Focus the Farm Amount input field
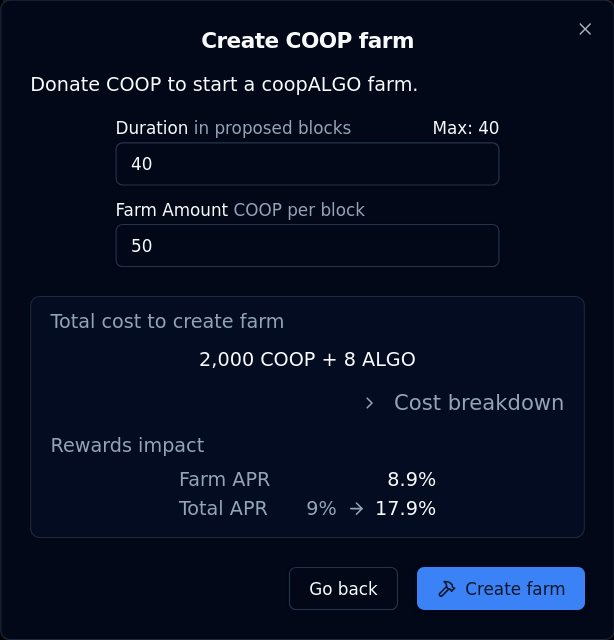Image resolution: width=614 pixels, height=640 pixels. (307, 245)
